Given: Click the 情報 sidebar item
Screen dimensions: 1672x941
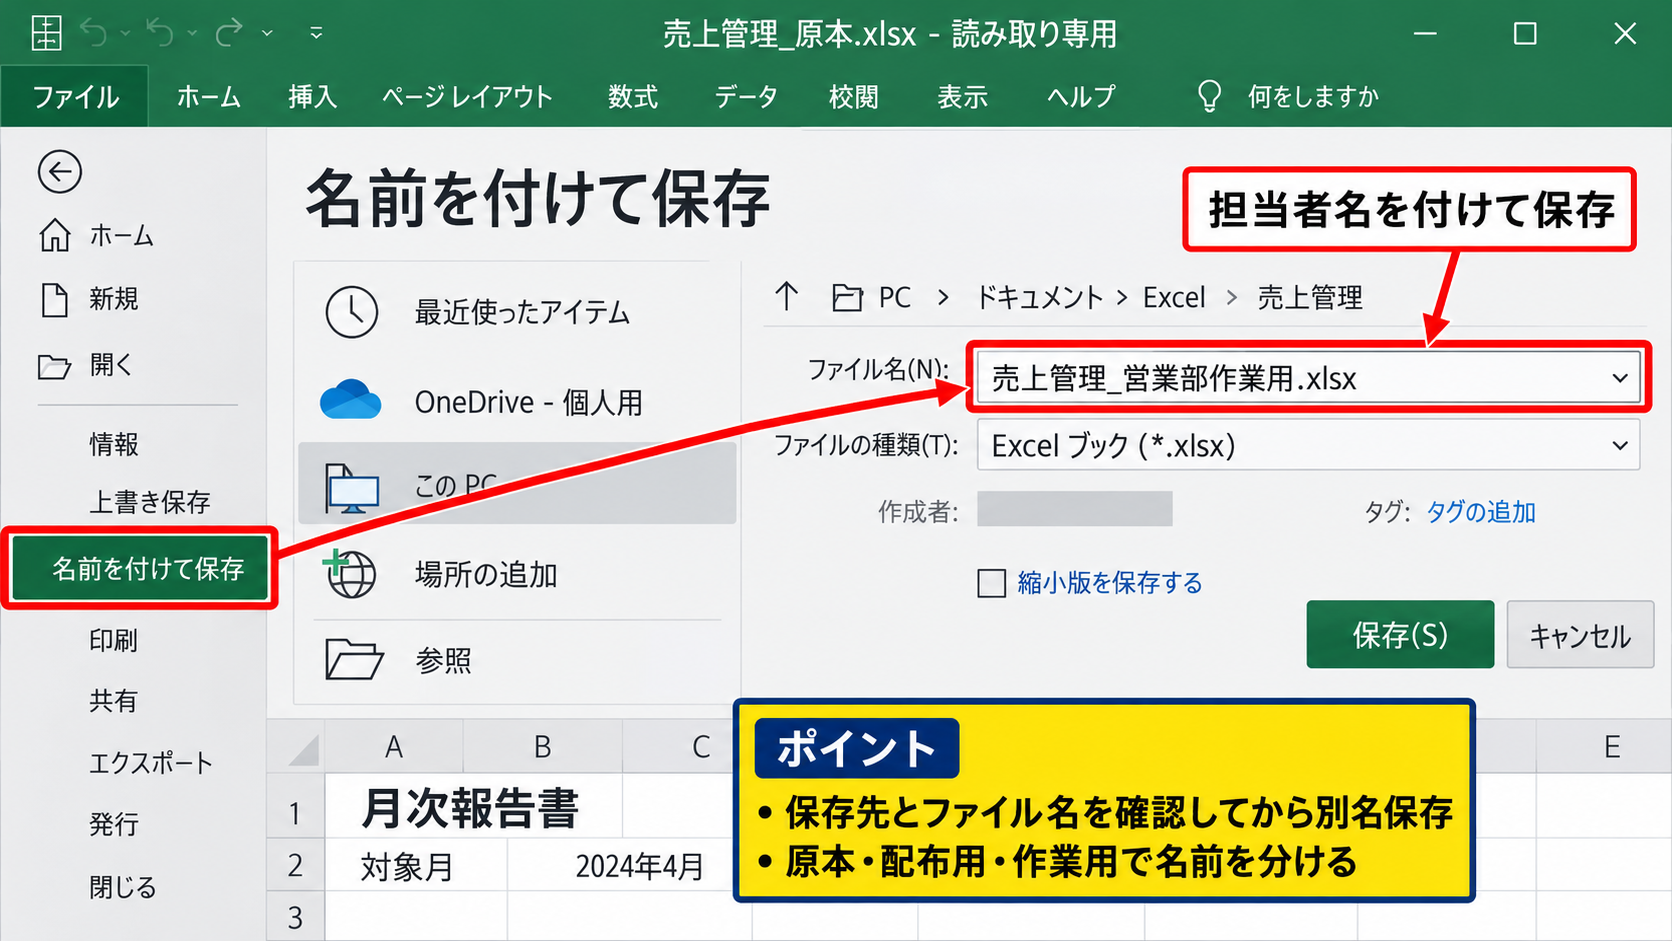Looking at the screenshot, I should pos(114,444).
